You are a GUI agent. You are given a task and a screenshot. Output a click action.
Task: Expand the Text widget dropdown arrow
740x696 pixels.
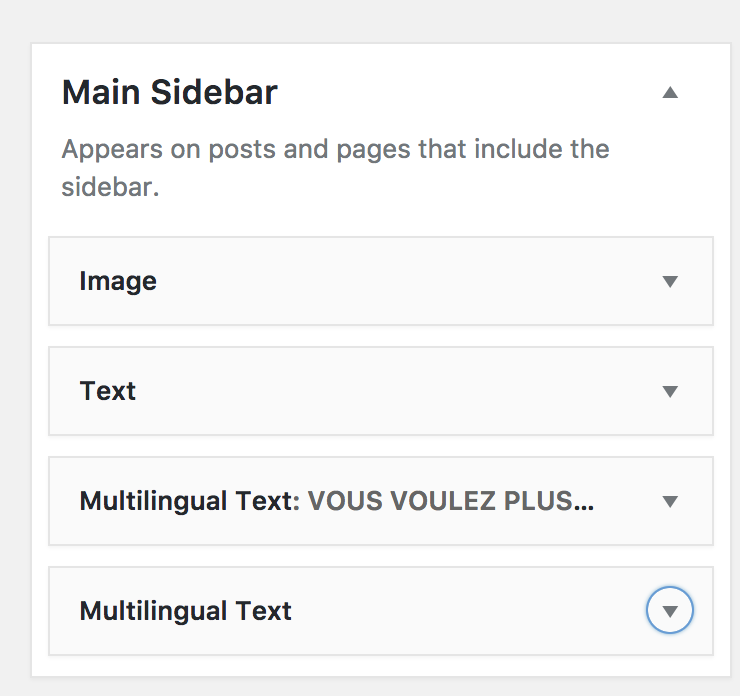tap(670, 392)
